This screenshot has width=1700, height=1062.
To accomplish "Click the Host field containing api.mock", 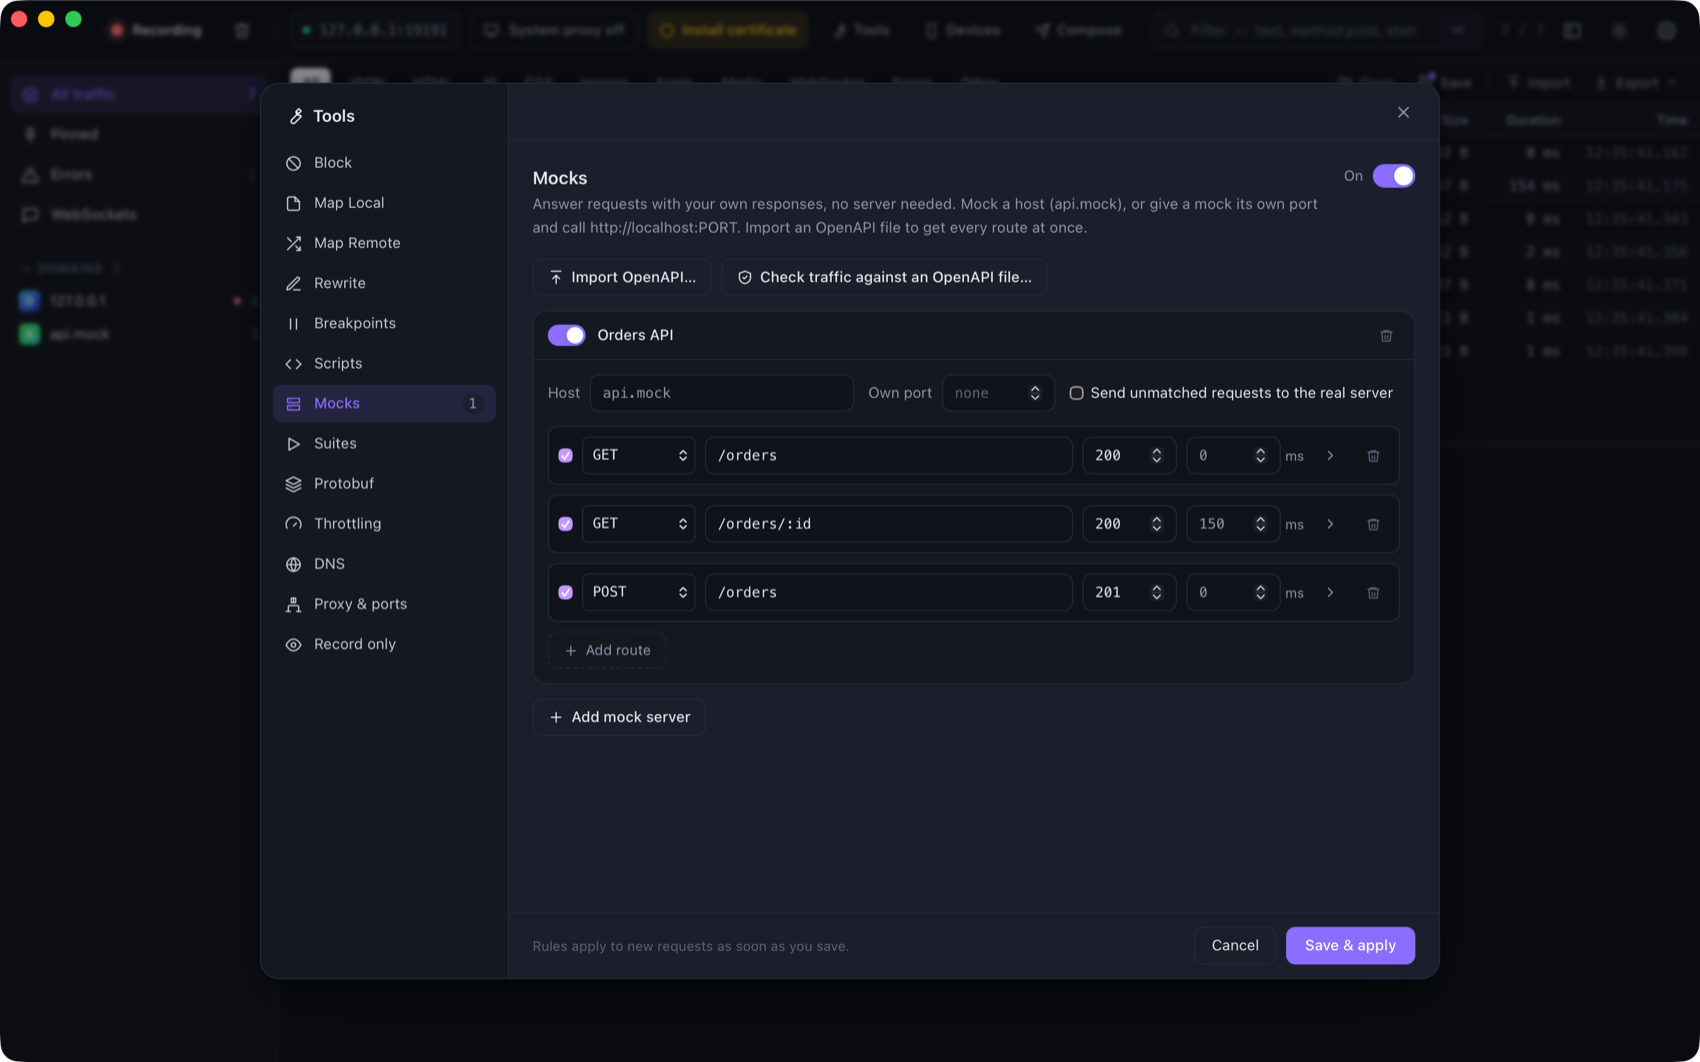I will click(721, 393).
